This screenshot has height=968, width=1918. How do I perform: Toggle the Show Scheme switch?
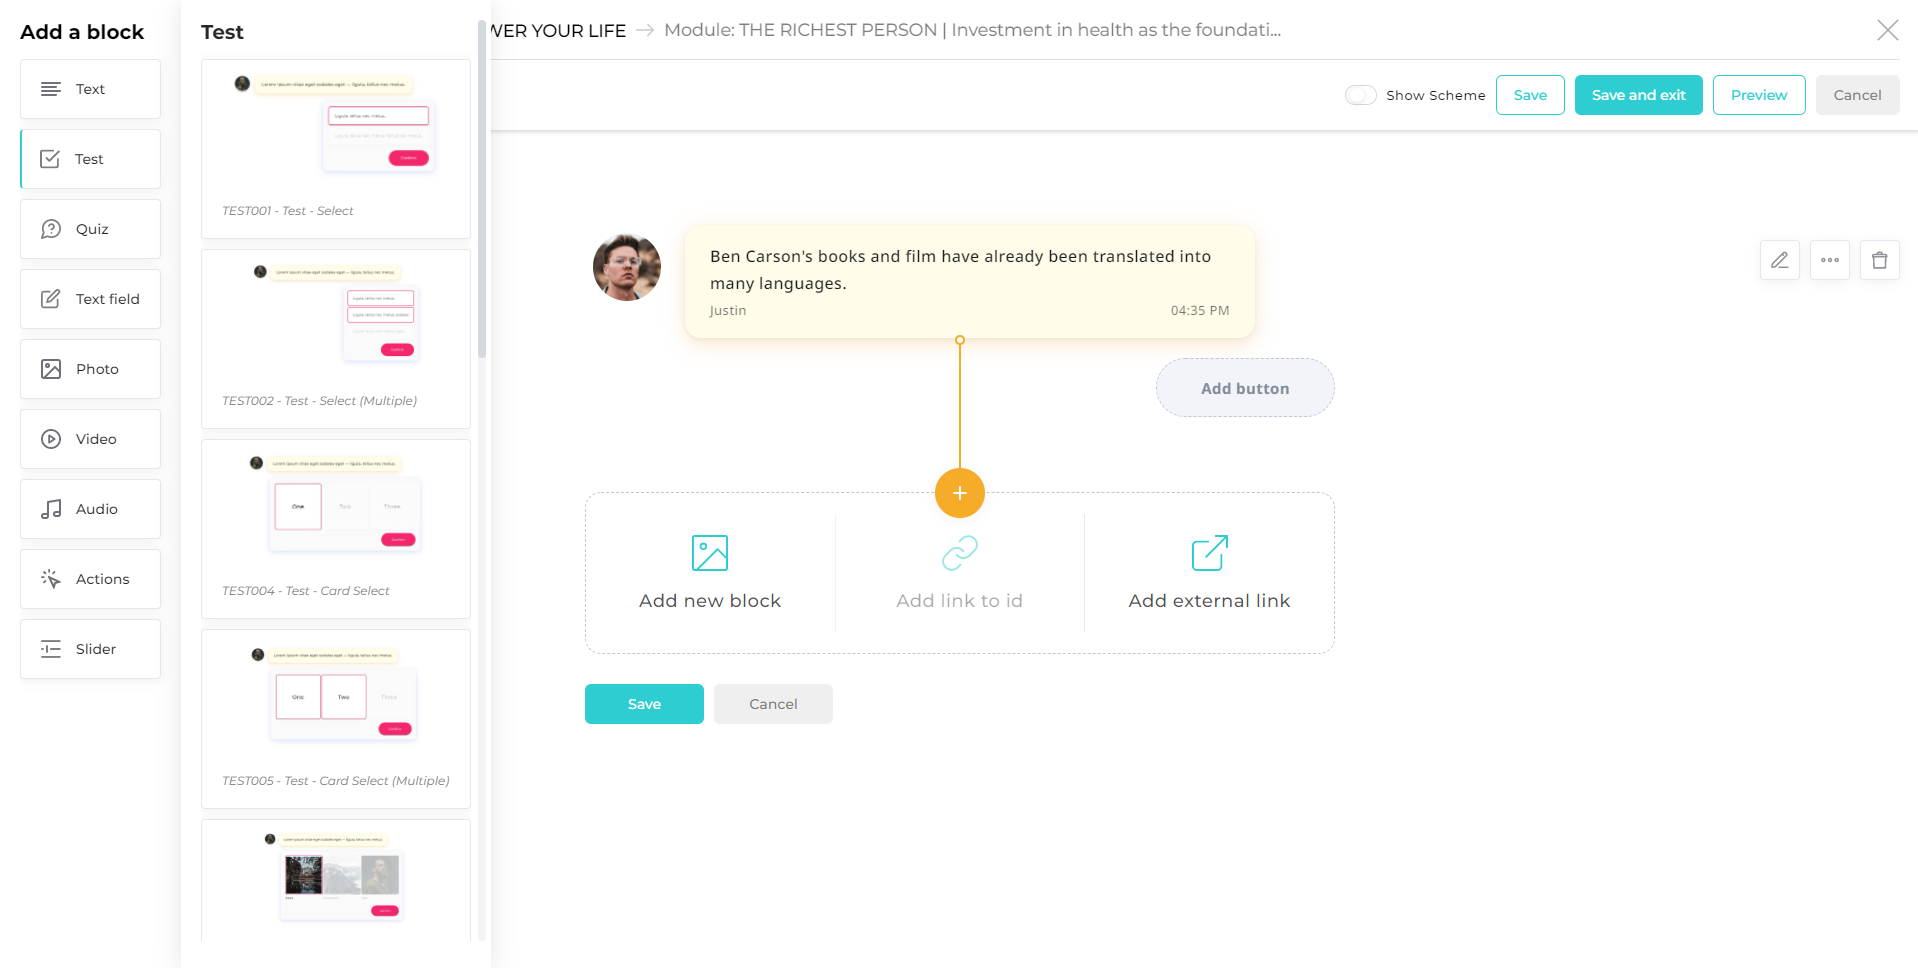tap(1360, 95)
